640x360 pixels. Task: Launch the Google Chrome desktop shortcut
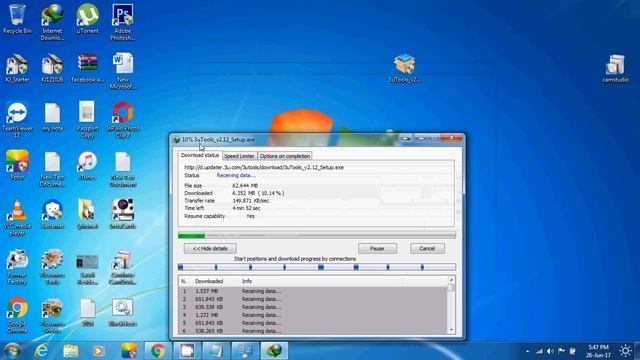17,315
